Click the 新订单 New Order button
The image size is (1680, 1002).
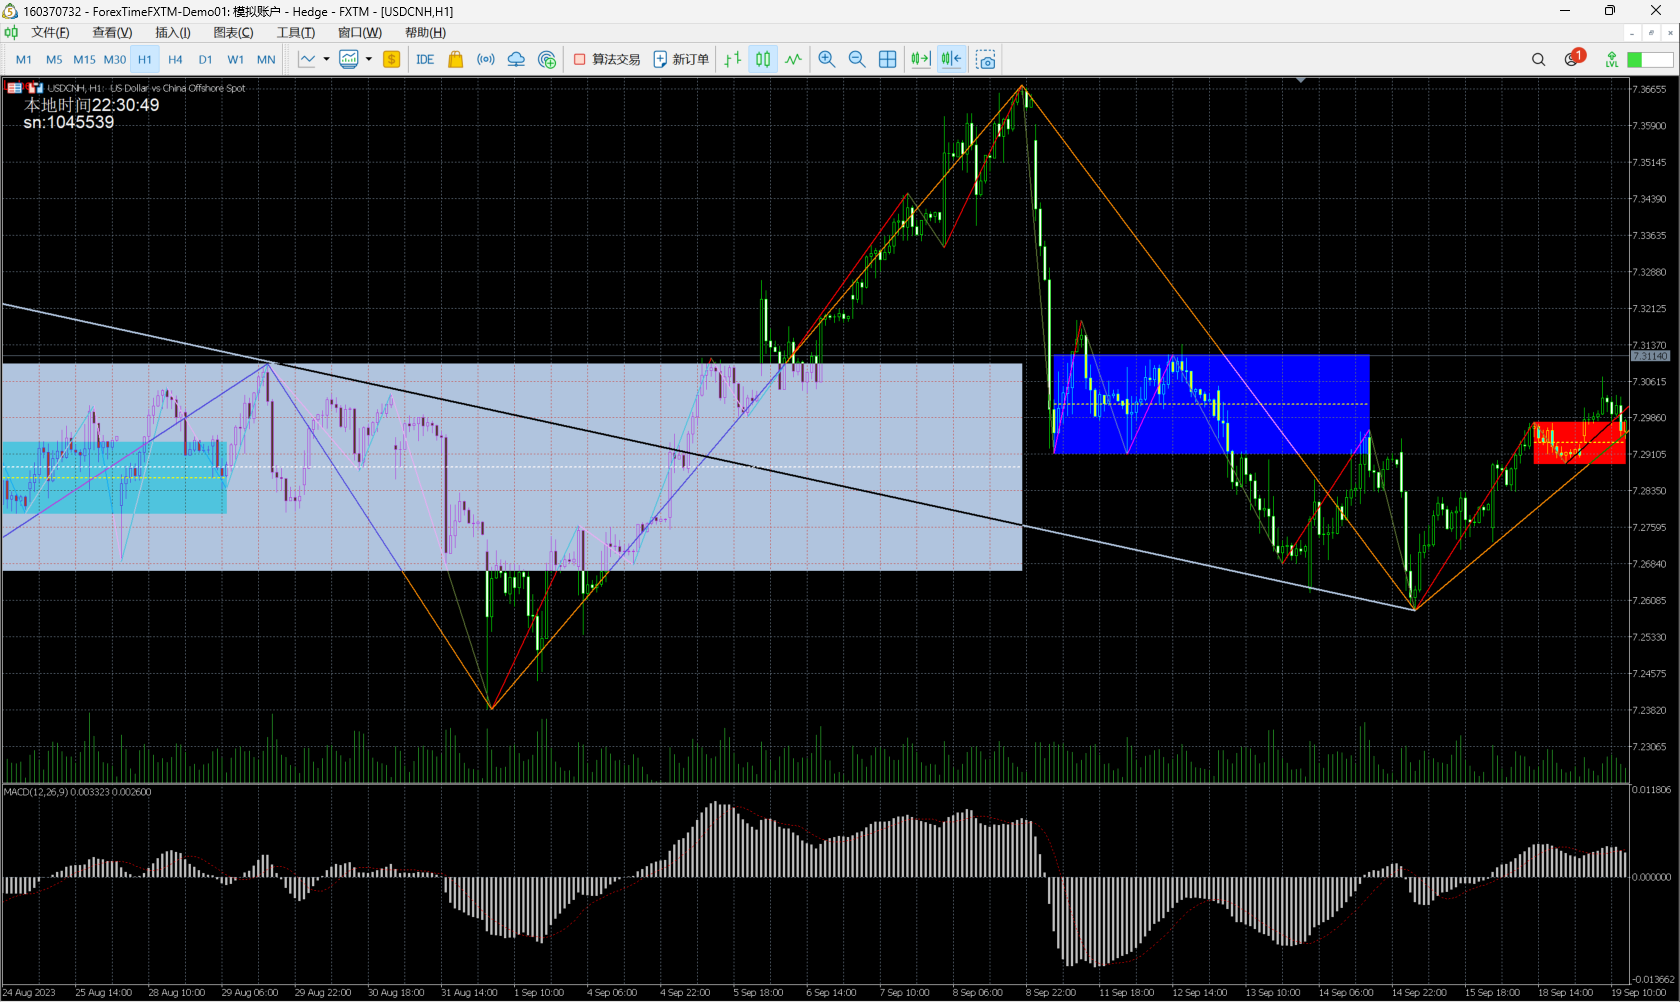[681, 60]
